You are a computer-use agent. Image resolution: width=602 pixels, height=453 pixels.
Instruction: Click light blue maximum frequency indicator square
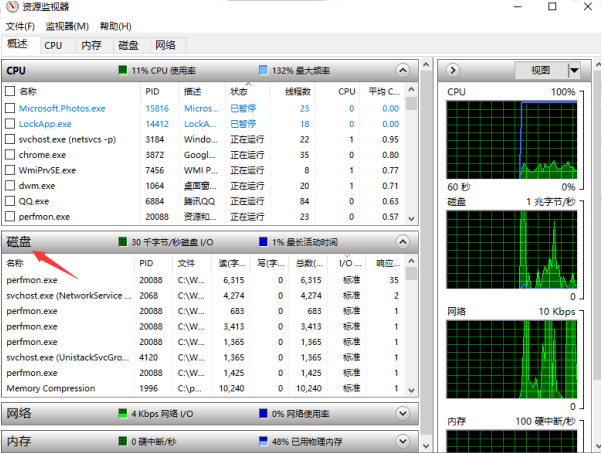[x=263, y=70]
